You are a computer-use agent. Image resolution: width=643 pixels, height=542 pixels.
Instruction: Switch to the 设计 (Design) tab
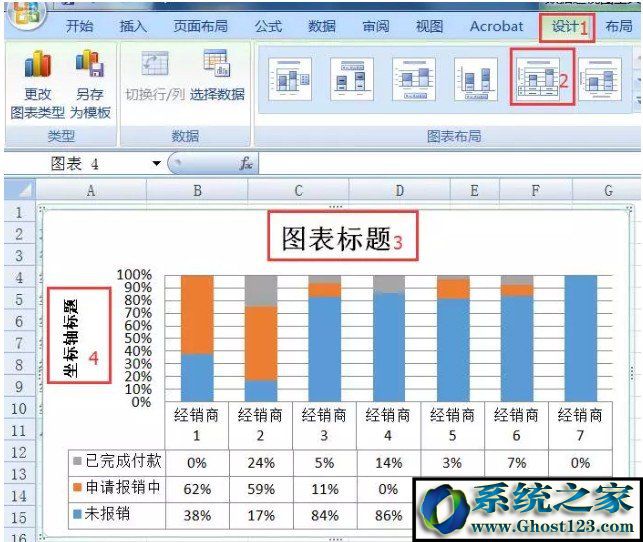click(x=565, y=27)
